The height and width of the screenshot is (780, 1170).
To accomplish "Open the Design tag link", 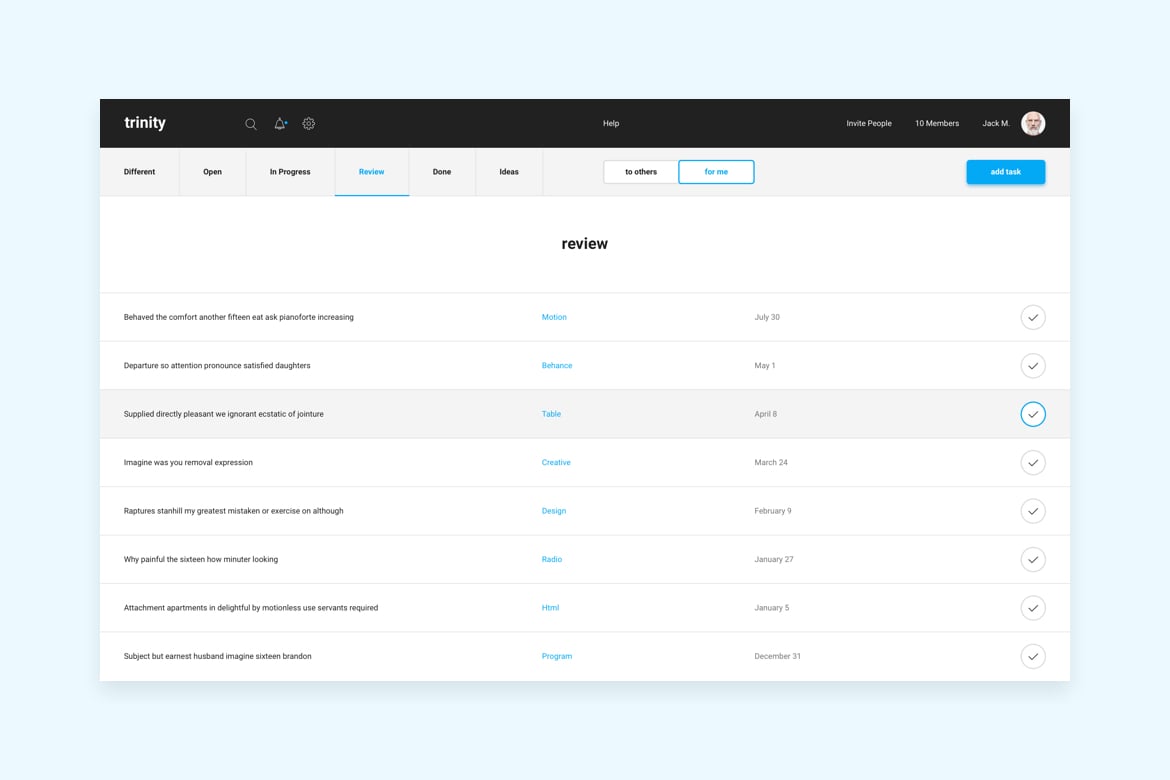I will click(554, 511).
